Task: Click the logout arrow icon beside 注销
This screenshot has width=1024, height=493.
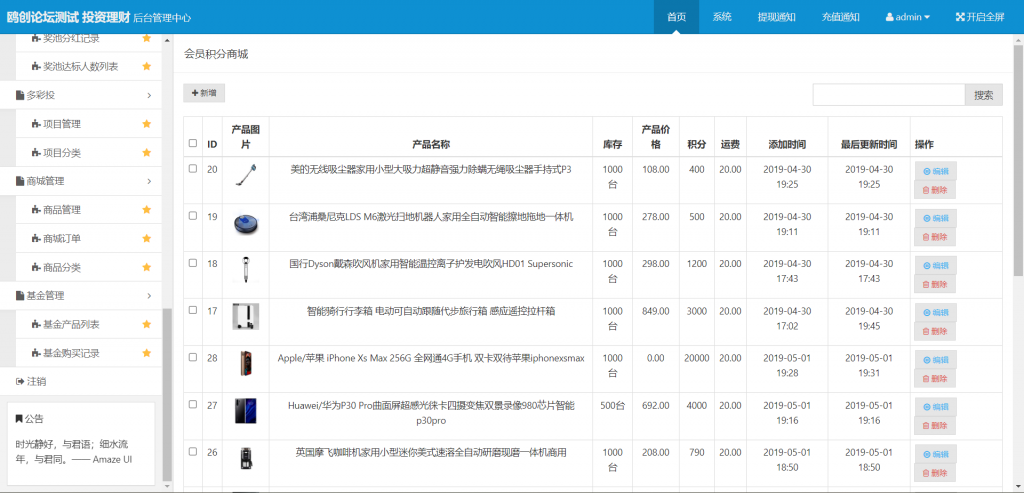Action: click(20, 381)
